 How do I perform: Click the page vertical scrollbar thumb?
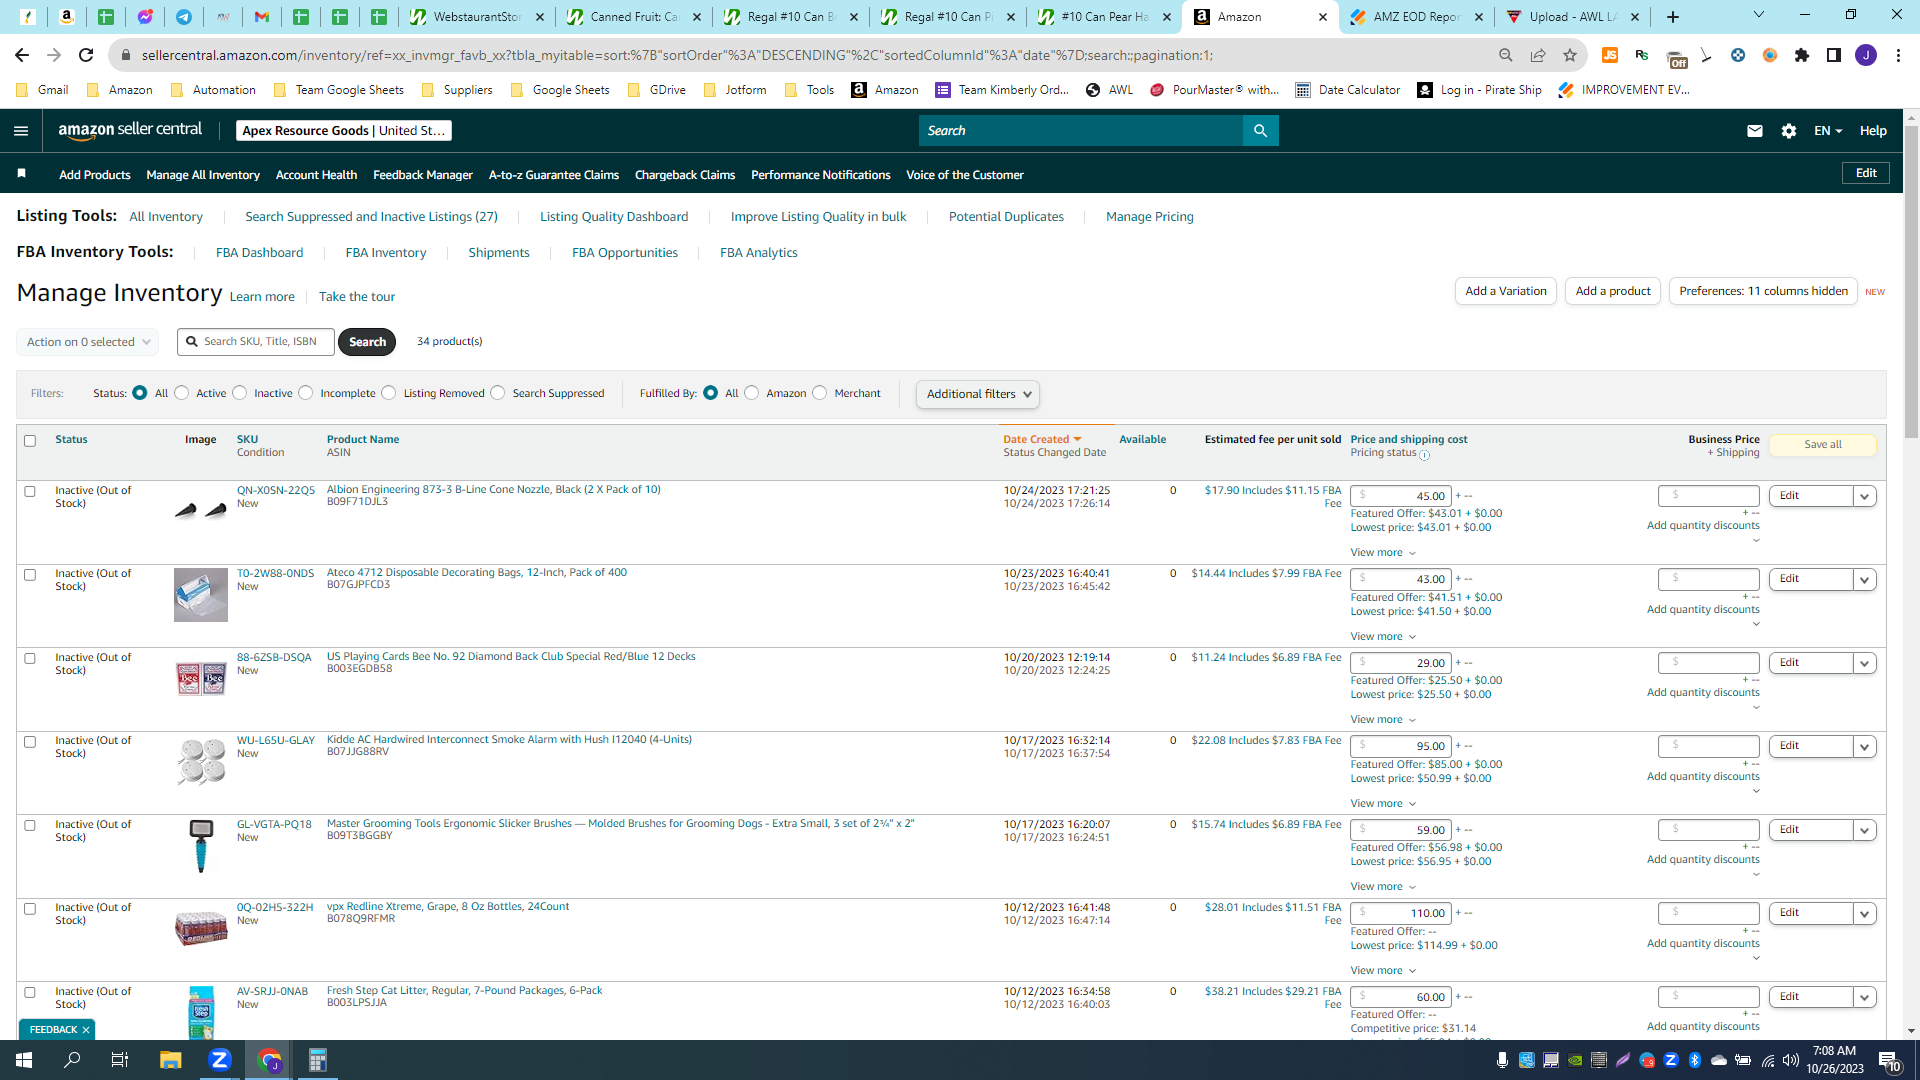pyautogui.click(x=1911, y=280)
